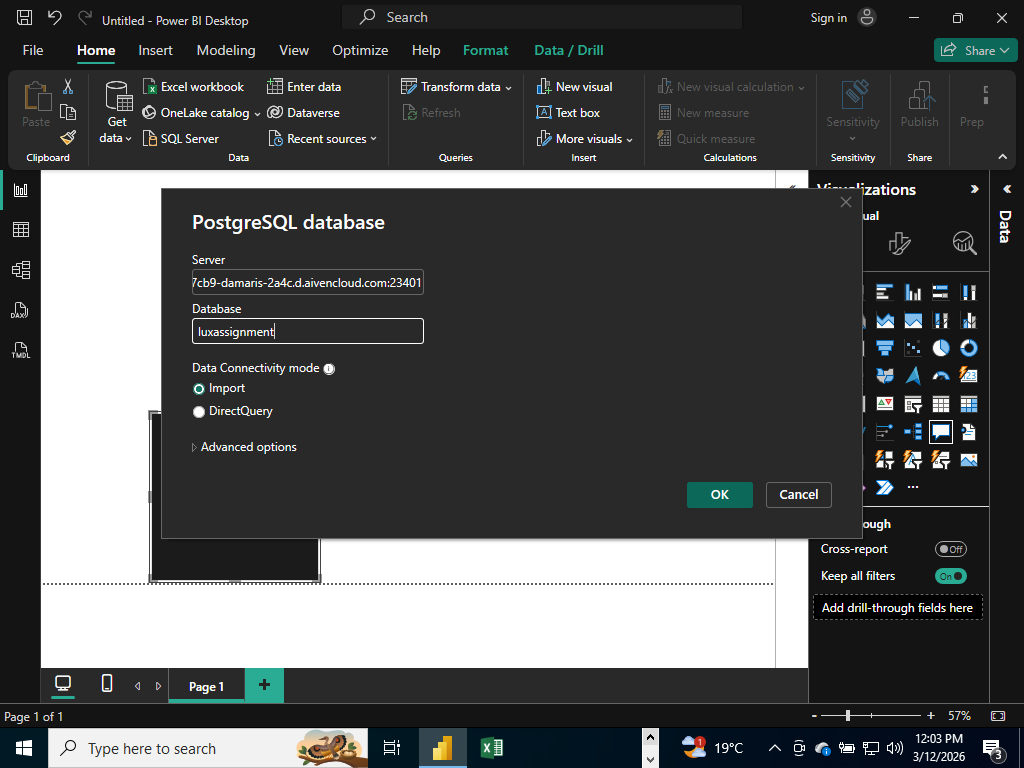Select the DirectQuery radio button
The image size is (1024, 768).
199,412
